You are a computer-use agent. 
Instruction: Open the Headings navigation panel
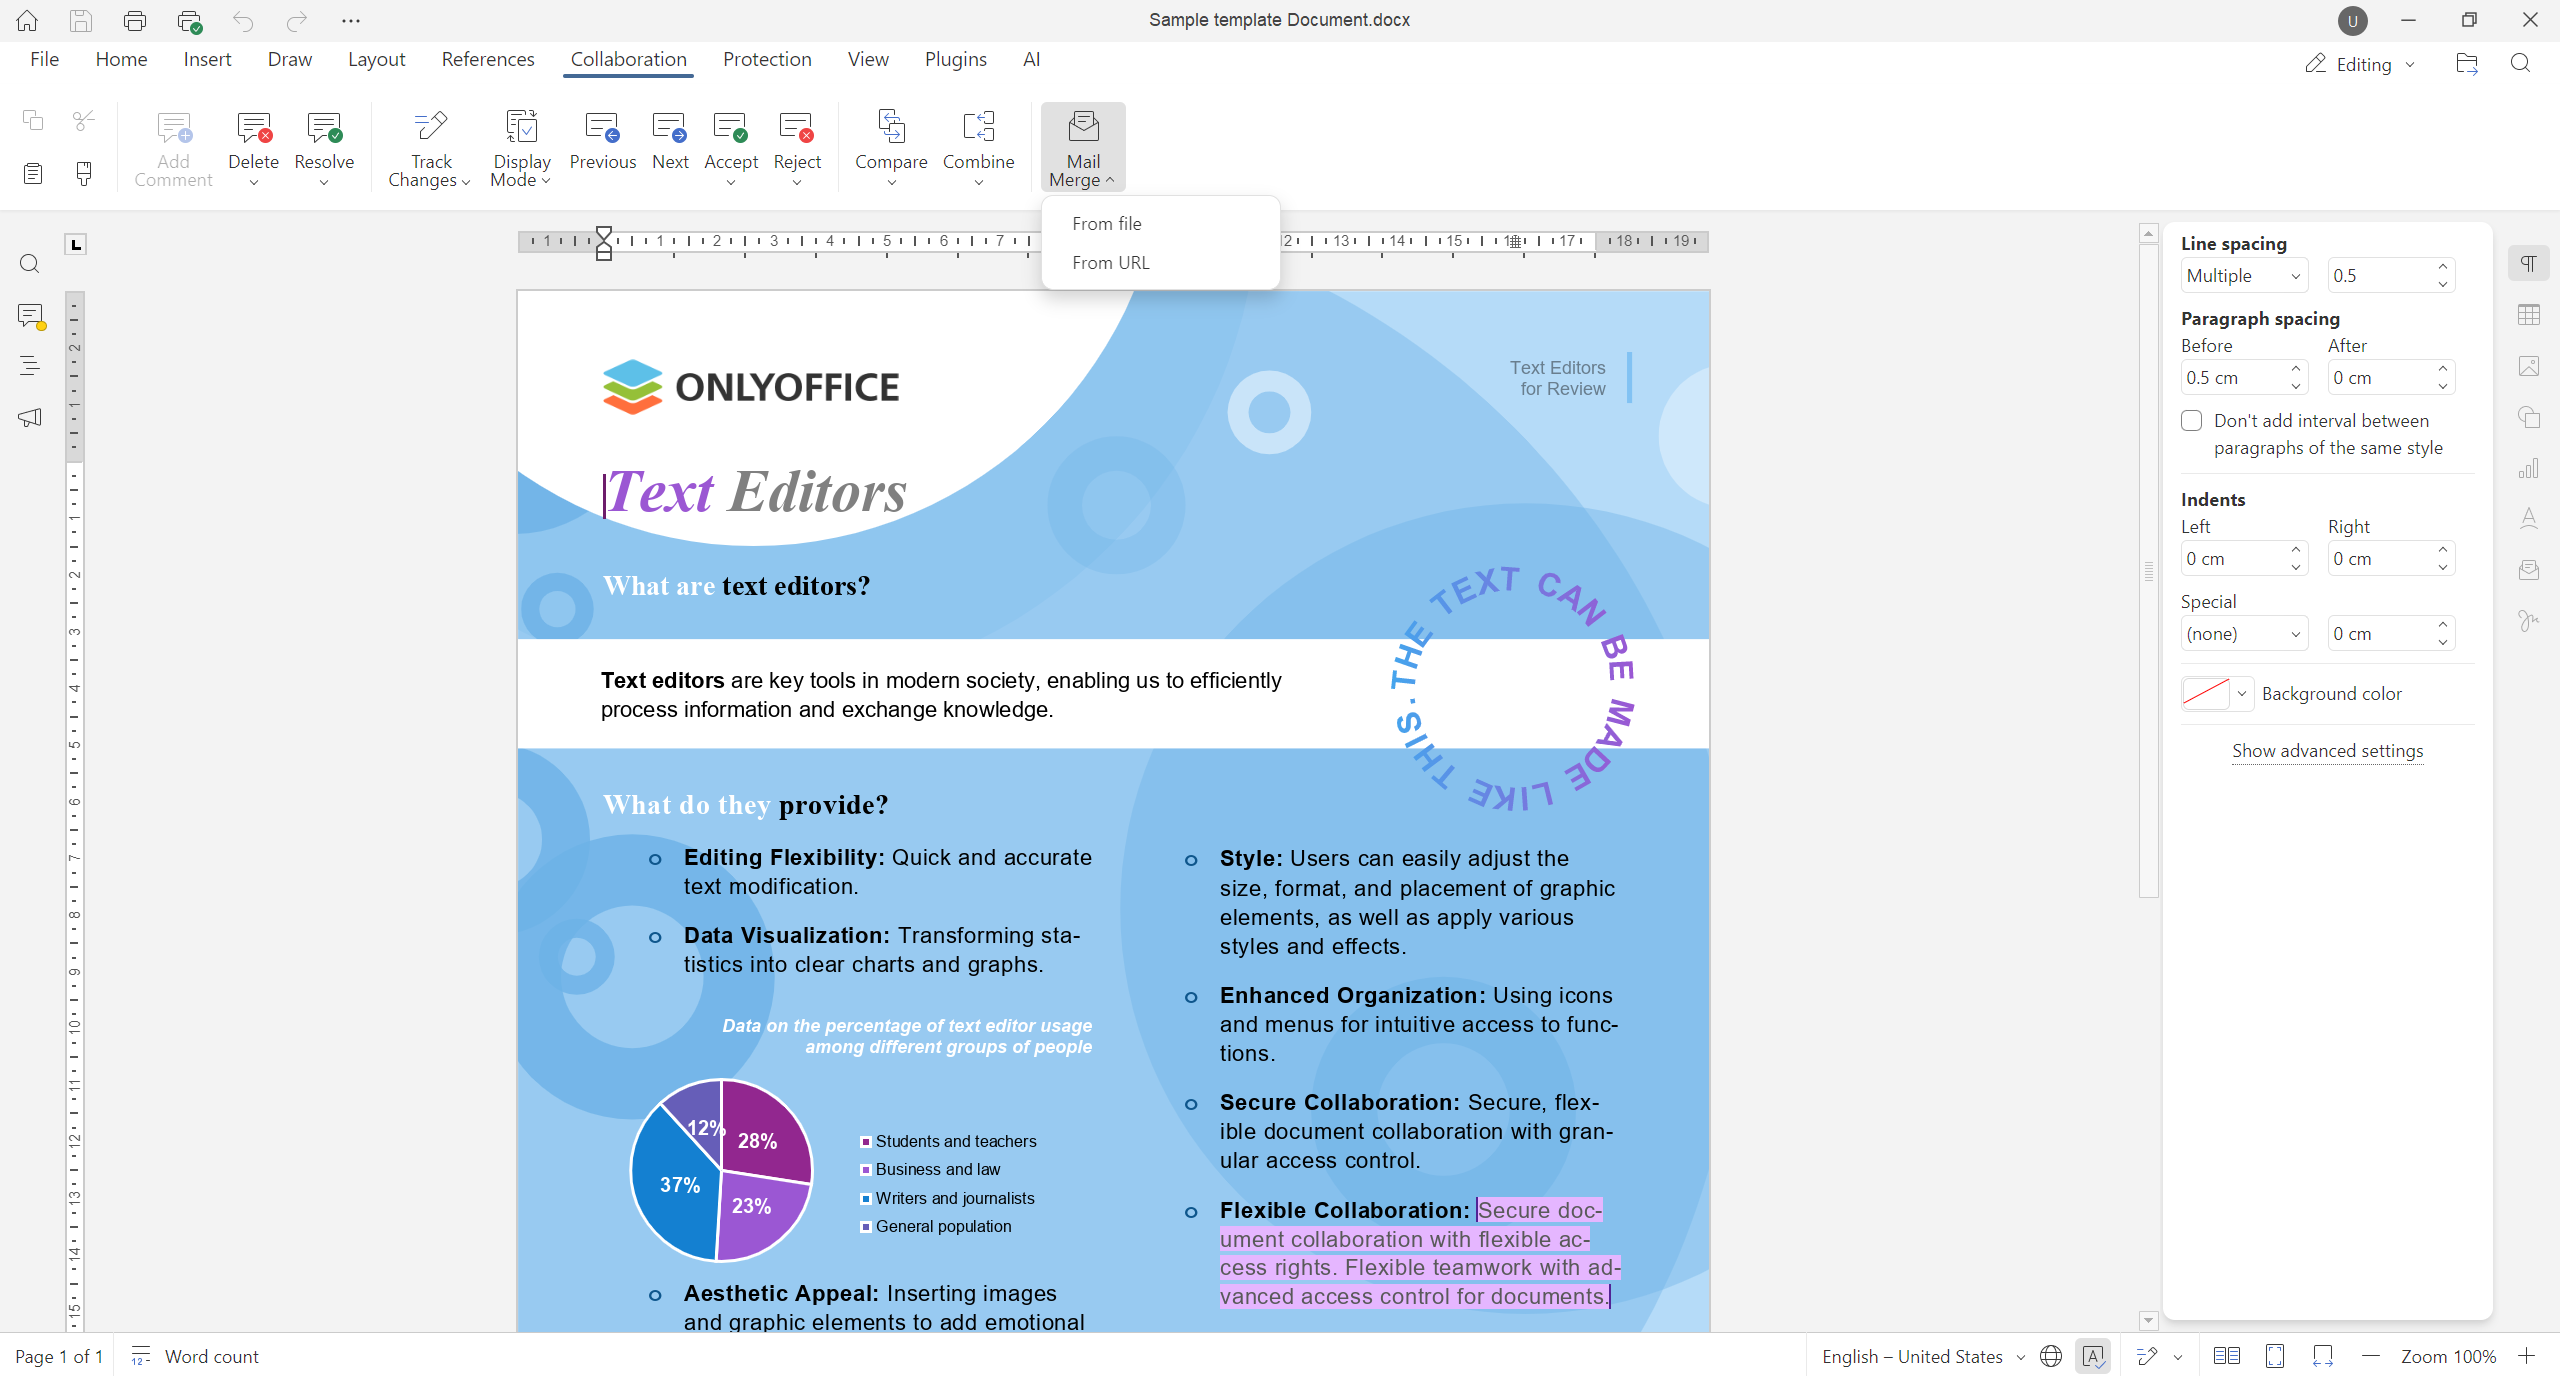(29, 364)
